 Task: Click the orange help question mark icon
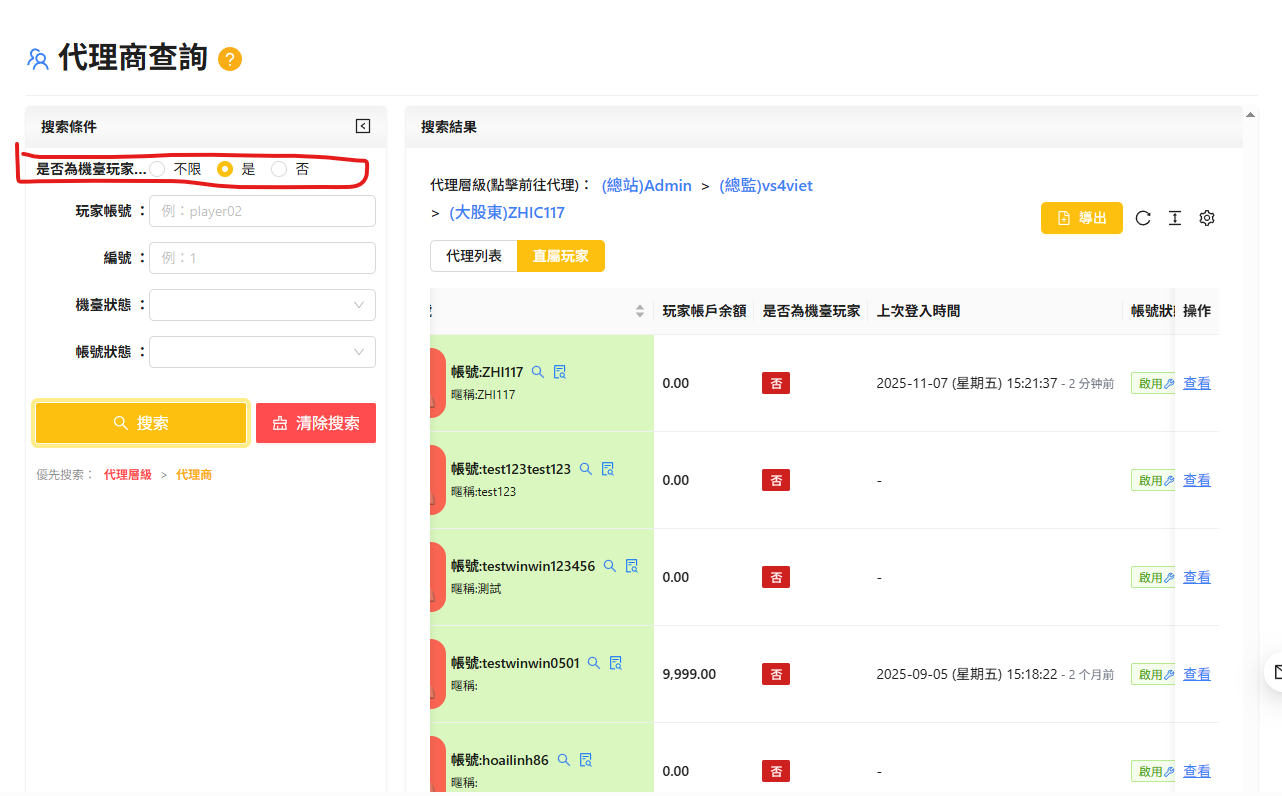(x=230, y=59)
